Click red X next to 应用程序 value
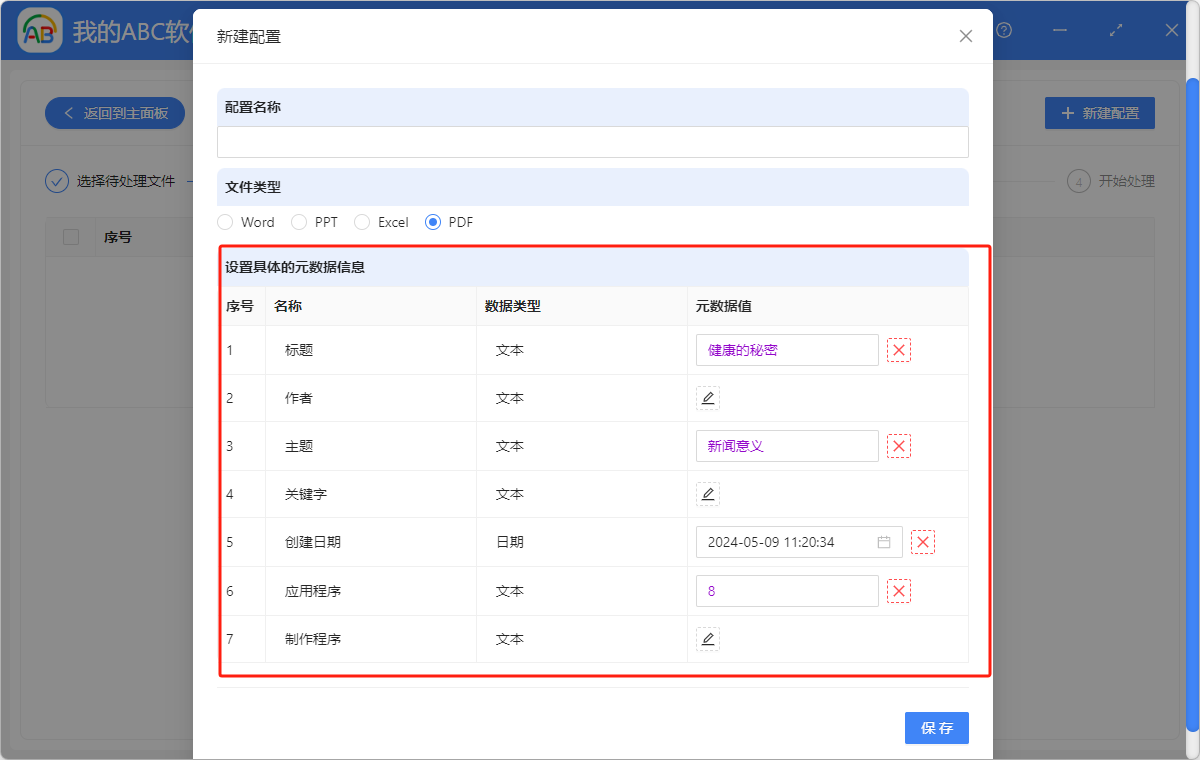The width and height of the screenshot is (1200, 760). tap(899, 591)
